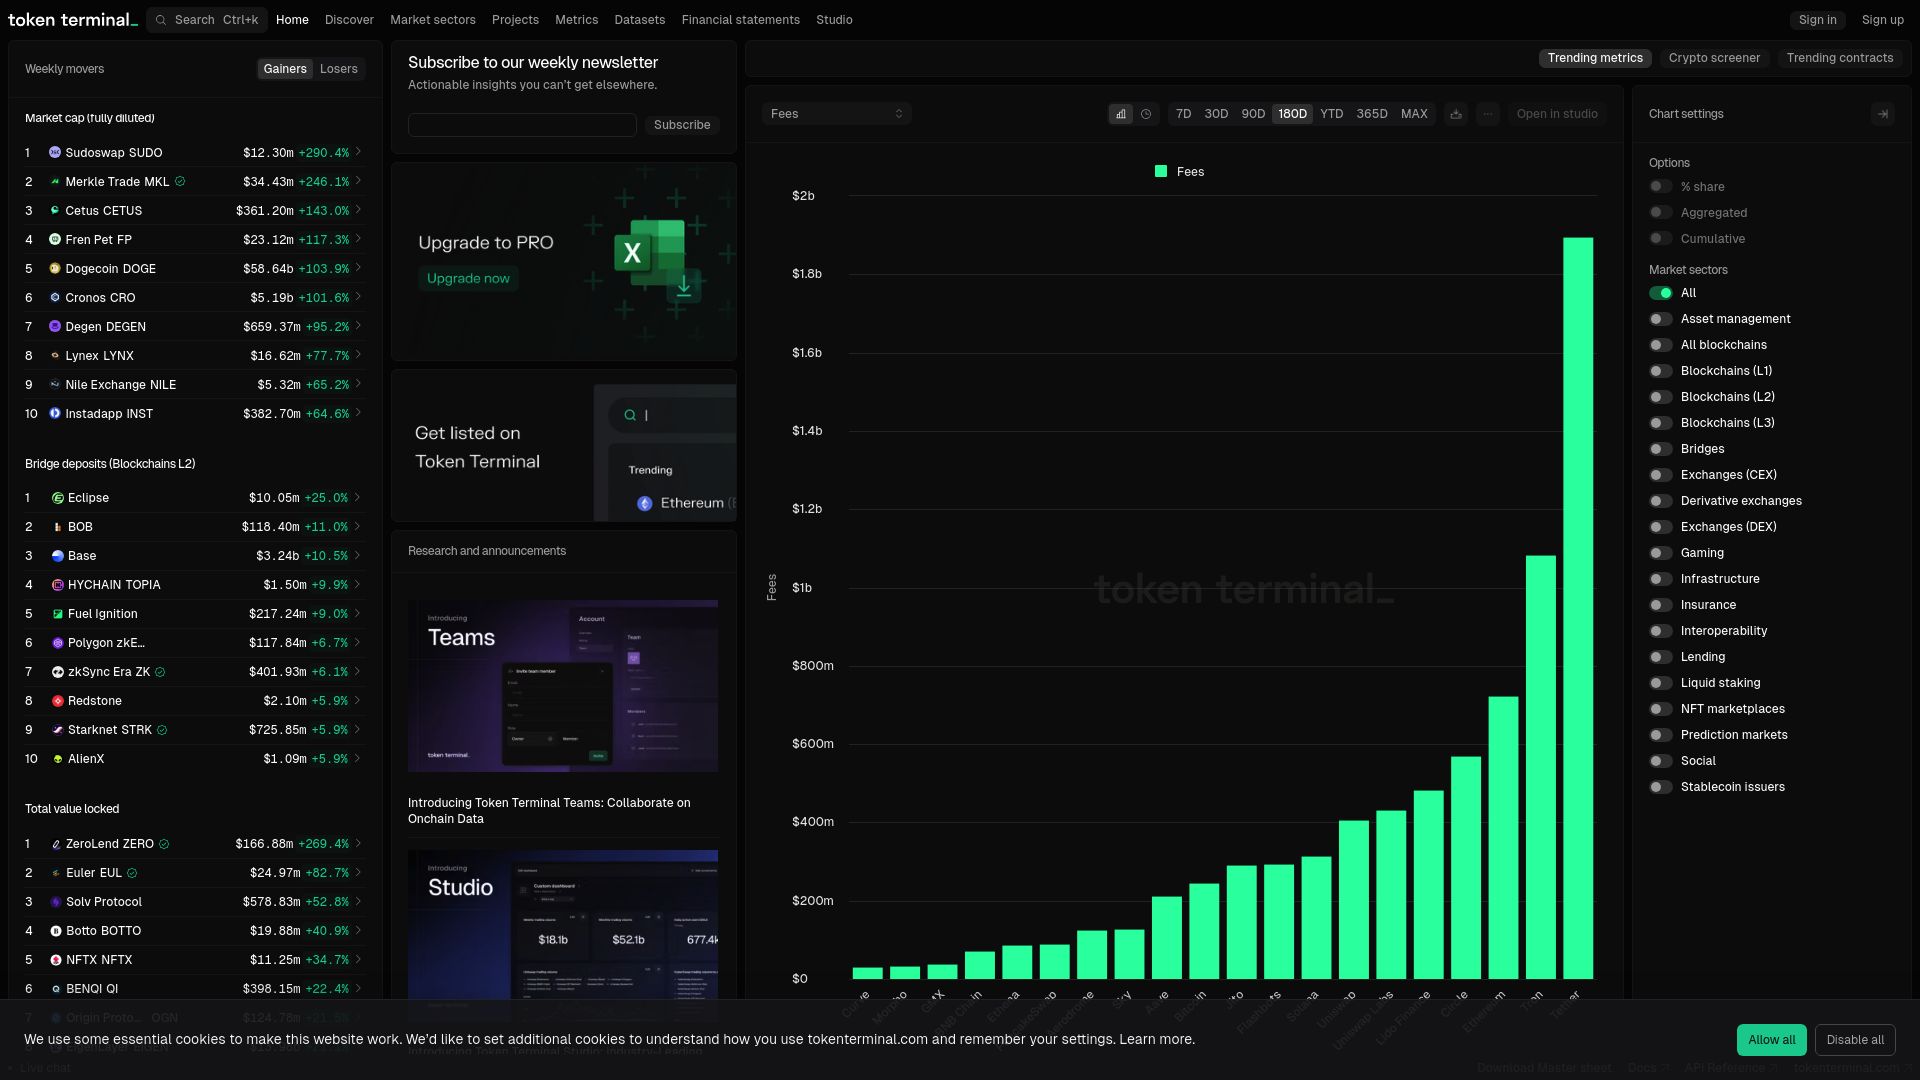Viewport: 1920px width, 1080px height.
Task: Enable the Cumulative option toggle
Action: point(1661,239)
